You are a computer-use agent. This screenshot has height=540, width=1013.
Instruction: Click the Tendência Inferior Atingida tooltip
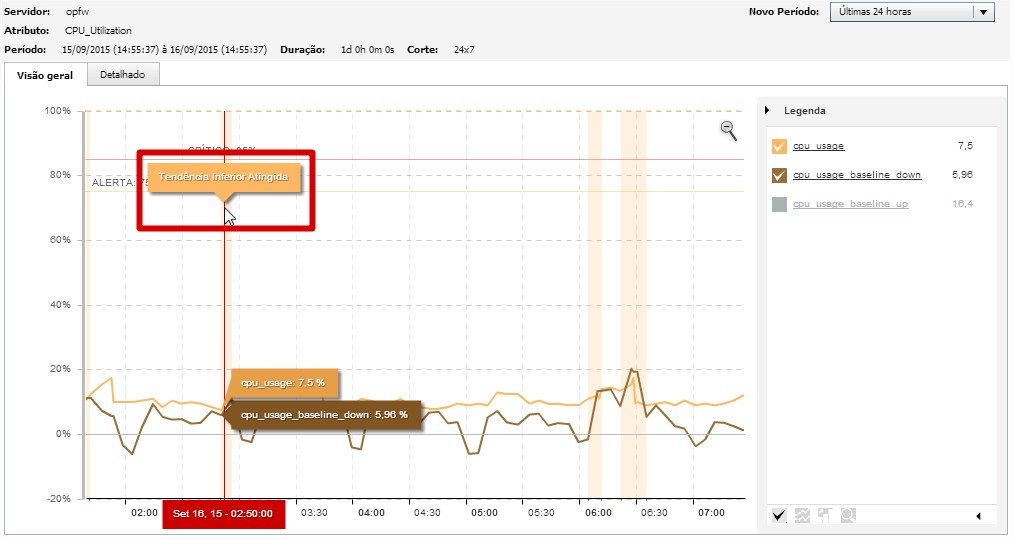pyautogui.click(x=223, y=177)
